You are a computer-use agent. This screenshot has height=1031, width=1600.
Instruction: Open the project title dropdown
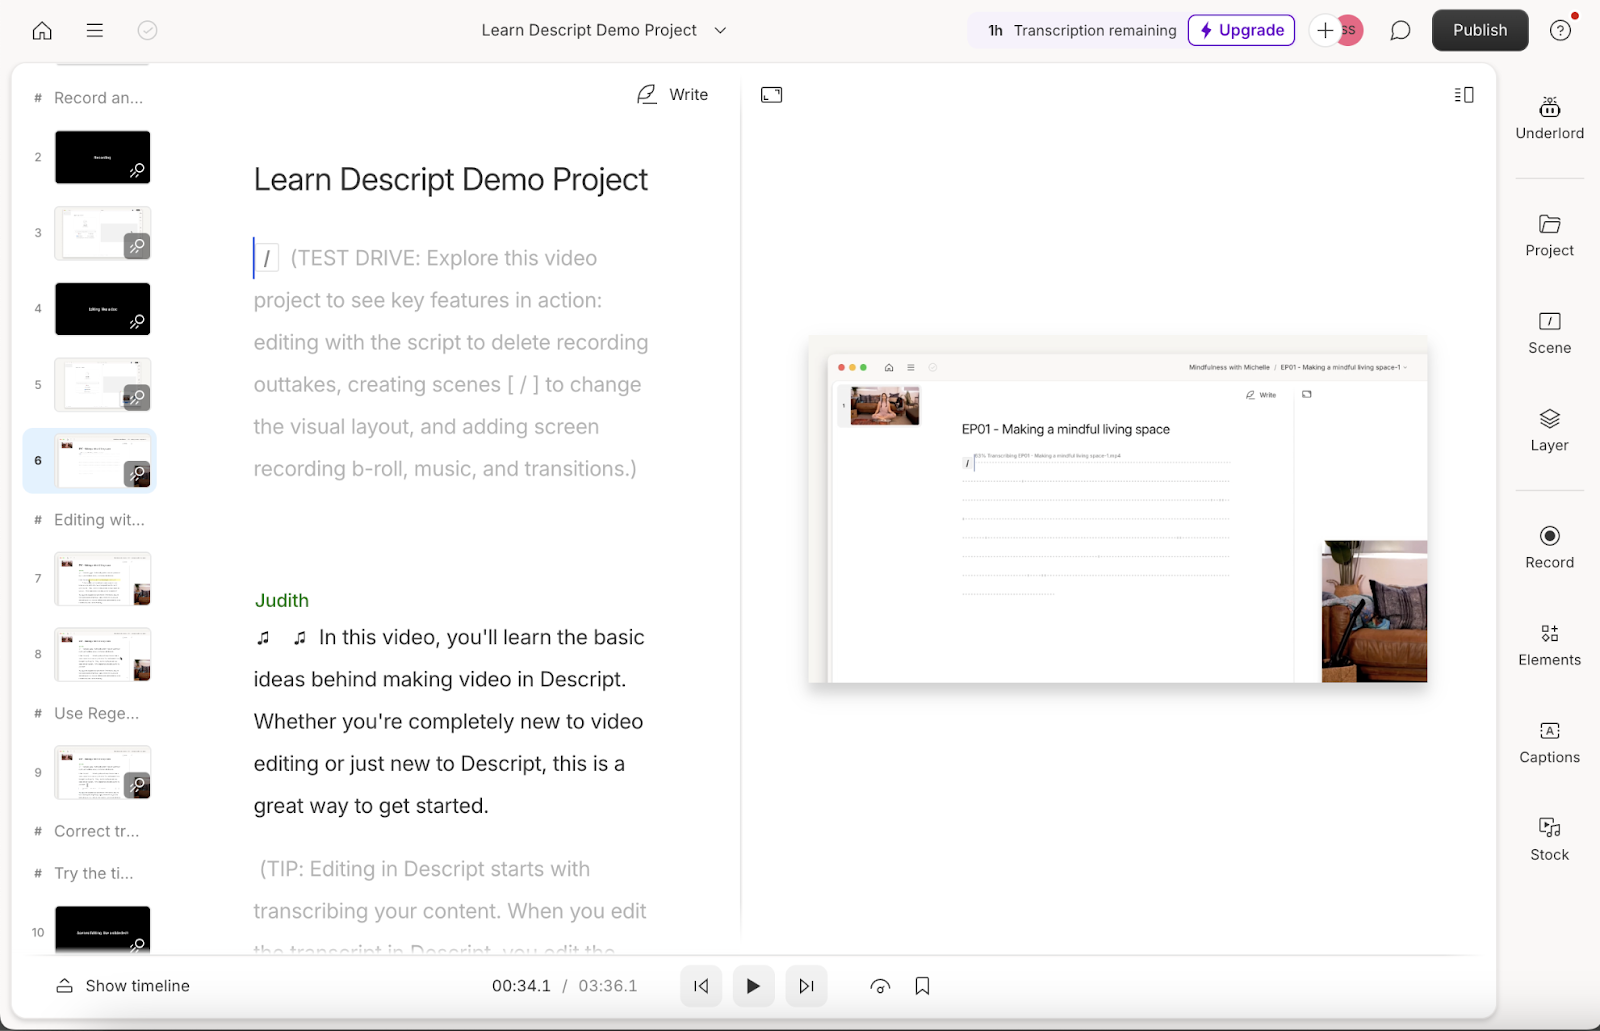(x=720, y=30)
